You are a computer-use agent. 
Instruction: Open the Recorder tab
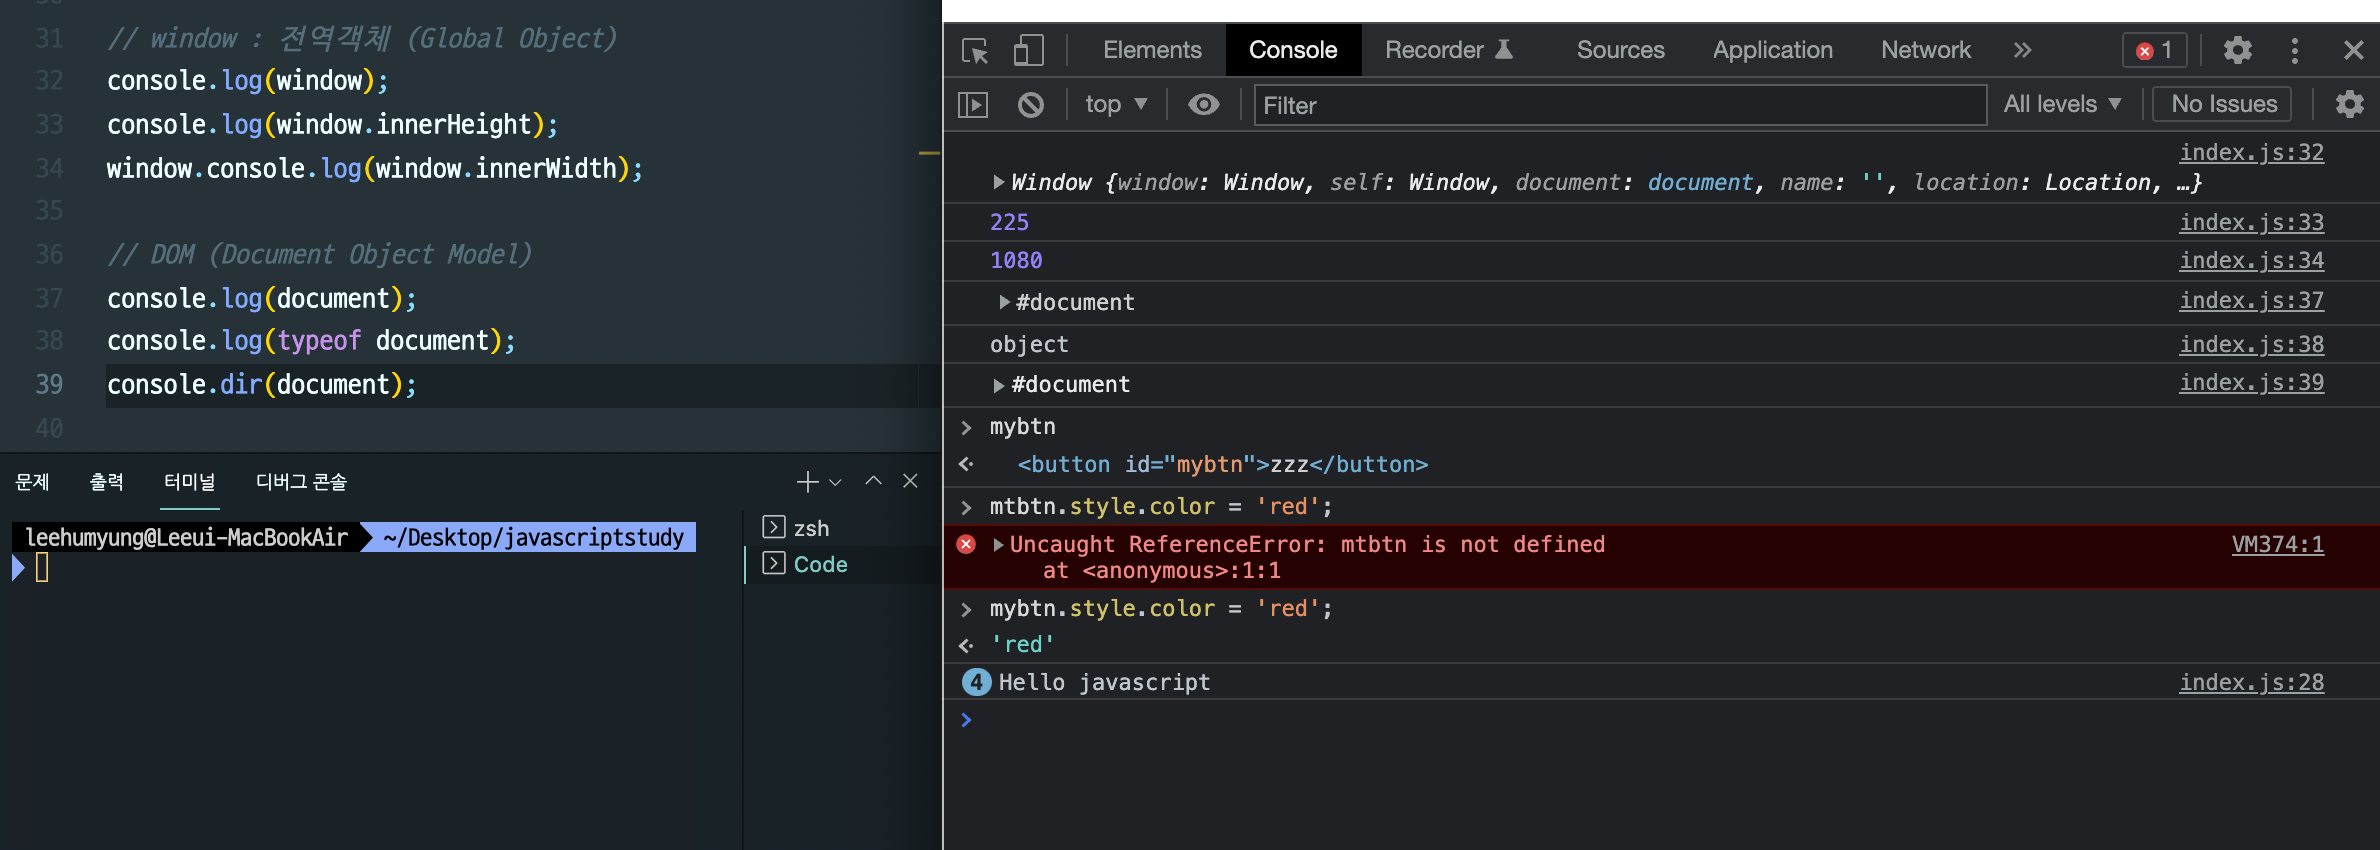(x=1448, y=50)
